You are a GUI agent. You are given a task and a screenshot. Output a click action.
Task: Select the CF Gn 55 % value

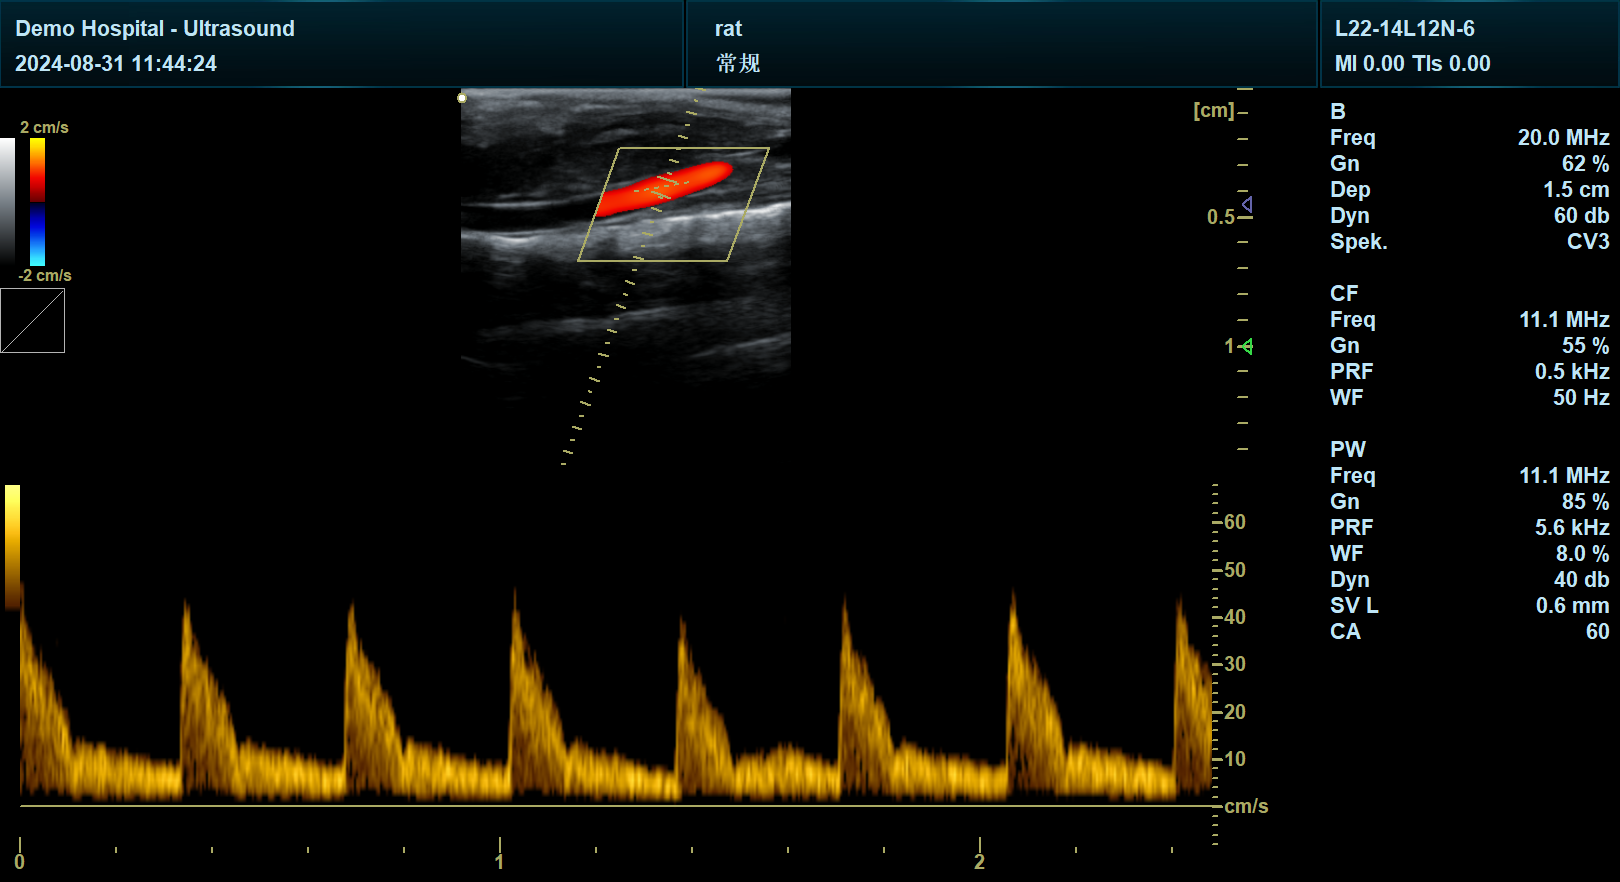point(1585,346)
